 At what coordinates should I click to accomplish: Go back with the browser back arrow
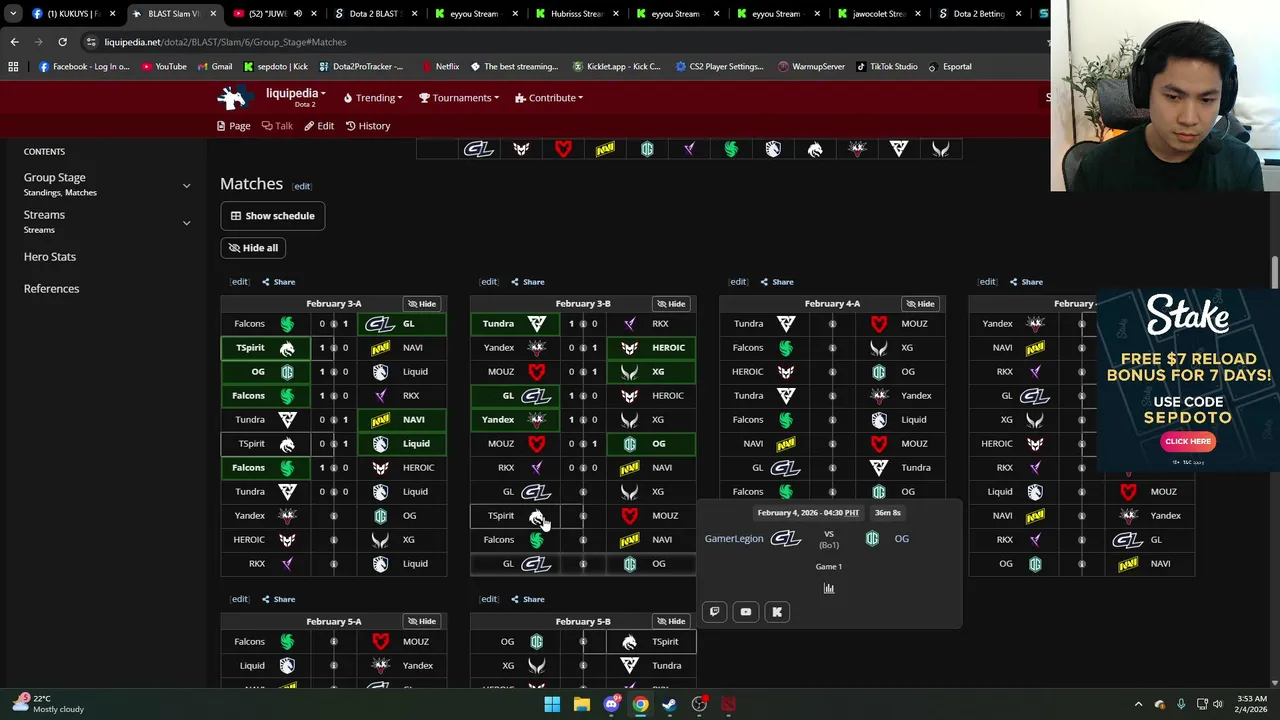pyautogui.click(x=14, y=42)
